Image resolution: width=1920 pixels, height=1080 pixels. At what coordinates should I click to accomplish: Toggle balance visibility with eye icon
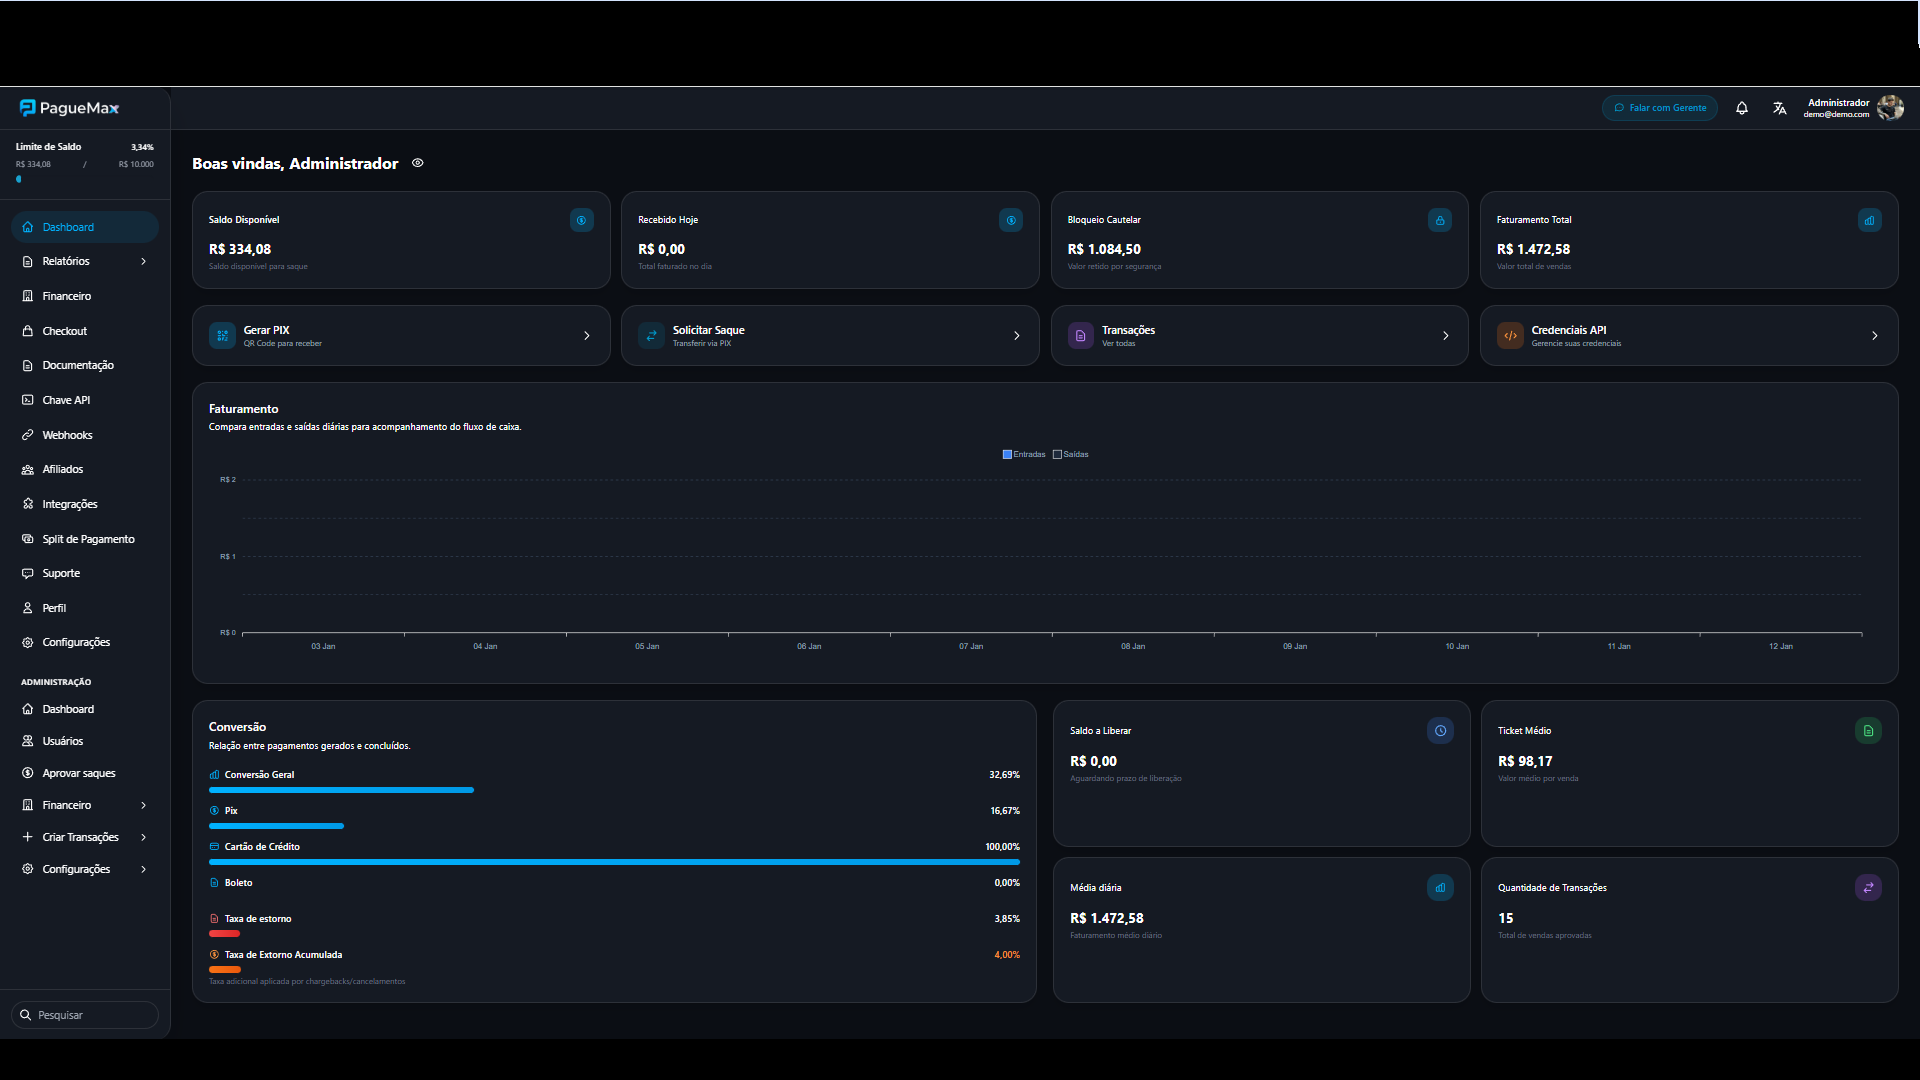click(418, 163)
